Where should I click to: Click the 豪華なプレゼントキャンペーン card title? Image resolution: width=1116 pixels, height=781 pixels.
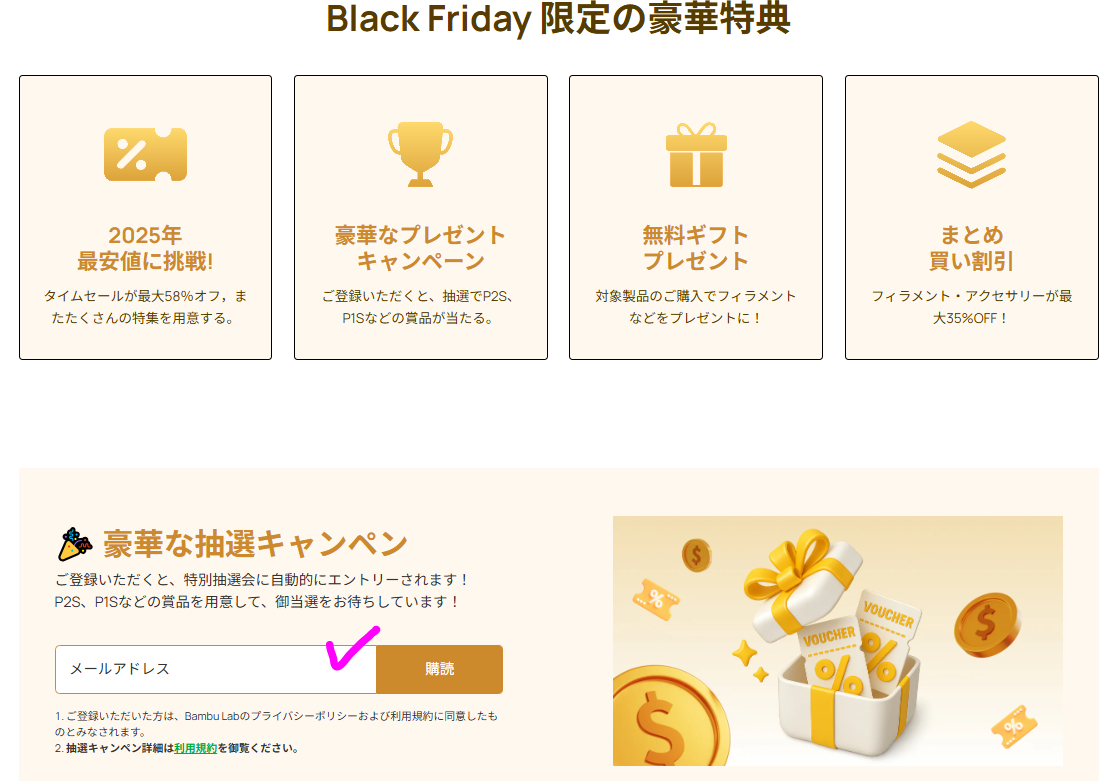(x=421, y=248)
